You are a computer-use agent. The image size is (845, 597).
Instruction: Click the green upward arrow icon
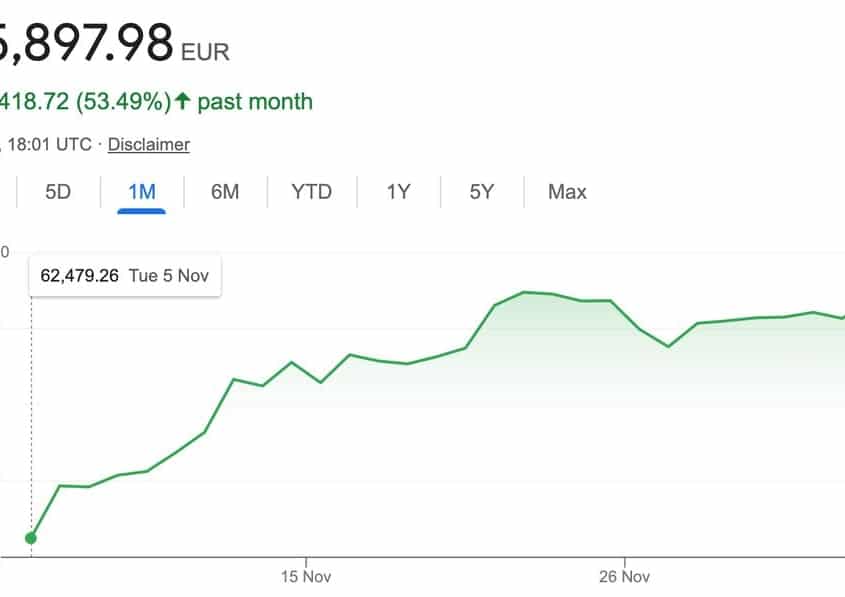click(x=182, y=101)
